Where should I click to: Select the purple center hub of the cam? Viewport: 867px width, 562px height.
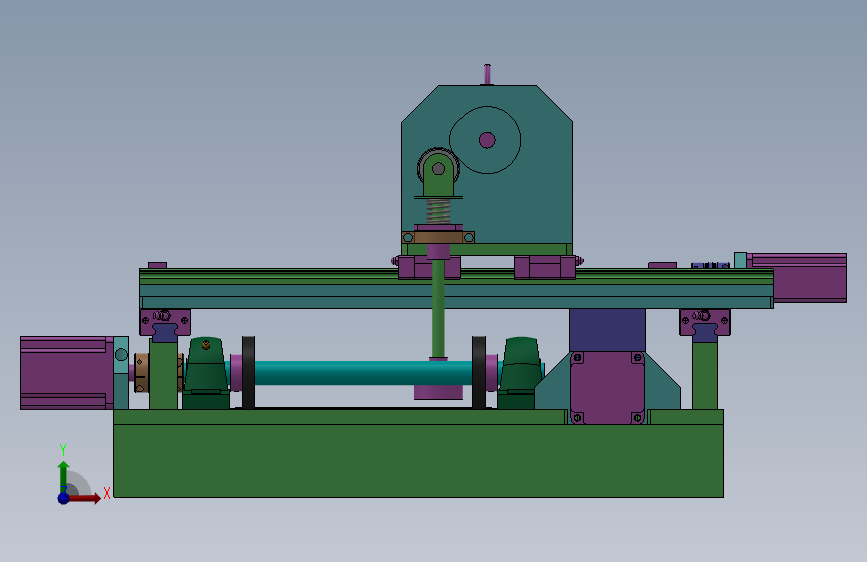click(487, 140)
